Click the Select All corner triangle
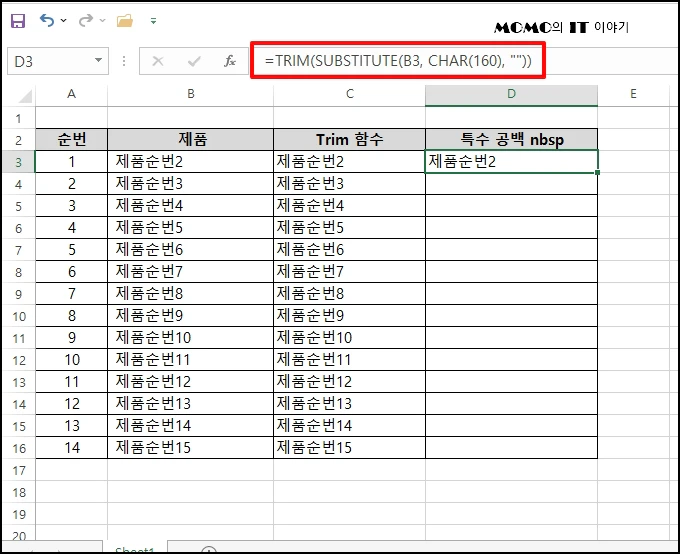Viewport: 680px width, 554px height. [x=24, y=95]
